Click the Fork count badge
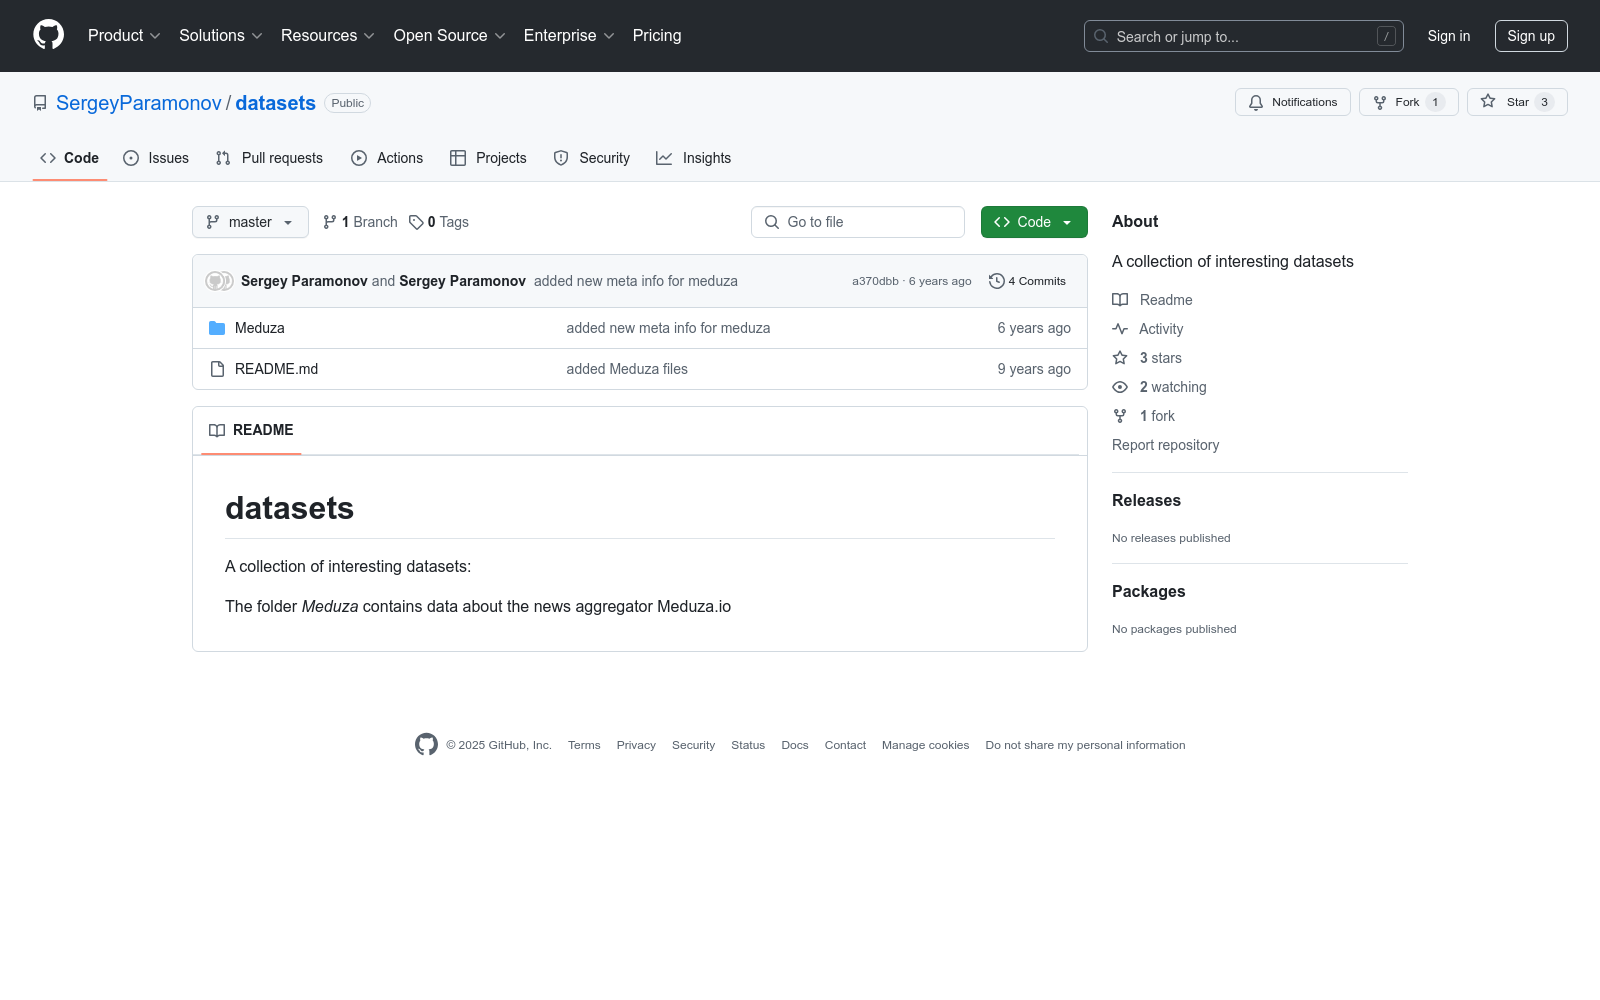The height and width of the screenshot is (1000, 1600). click(1435, 102)
